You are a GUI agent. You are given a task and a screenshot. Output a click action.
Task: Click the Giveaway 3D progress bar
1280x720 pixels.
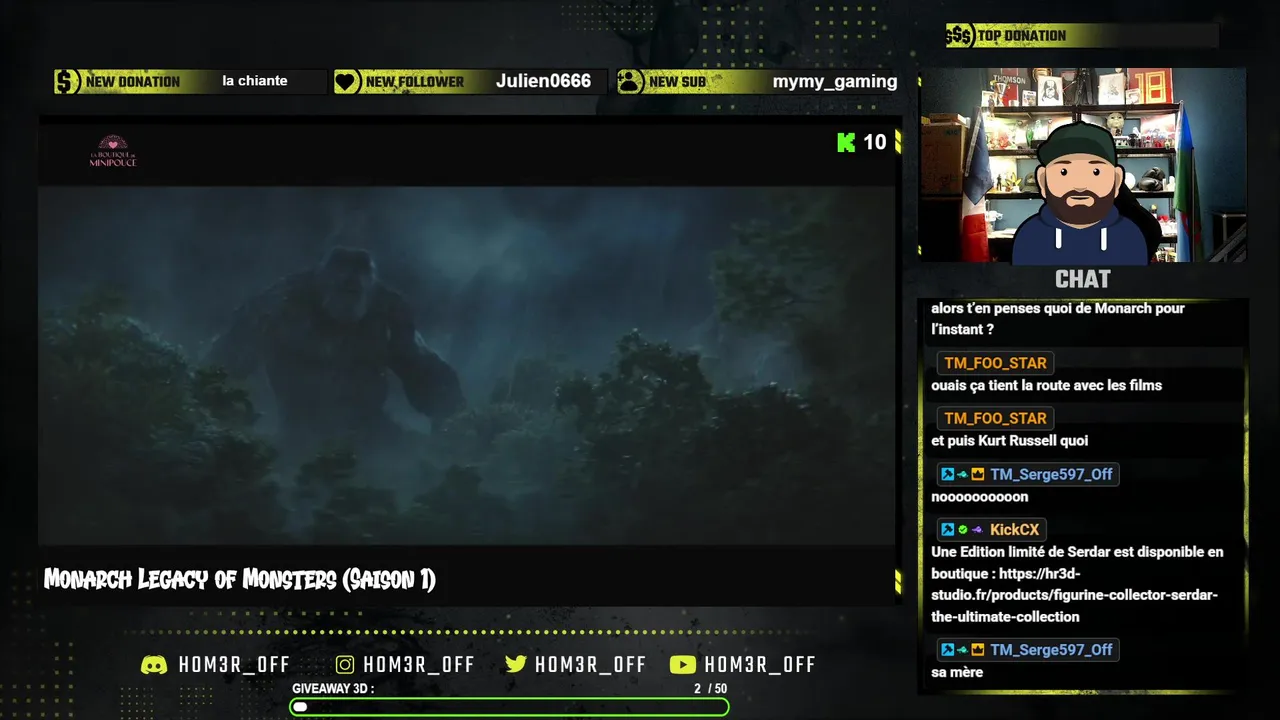pos(509,707)
